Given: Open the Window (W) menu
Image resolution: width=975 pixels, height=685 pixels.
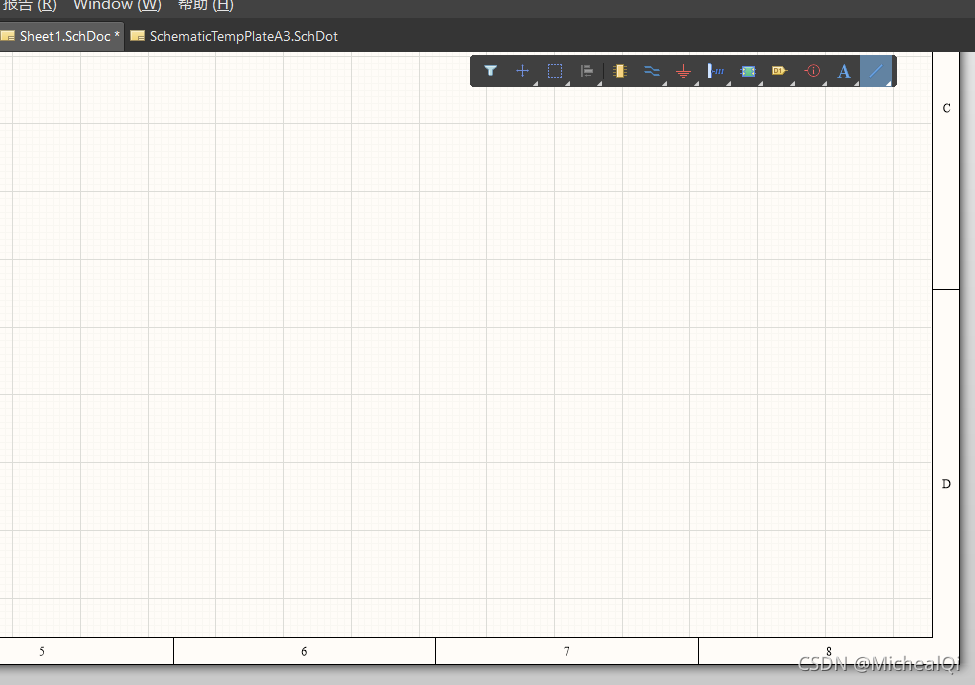Looking at the screenshot, I should pyautogui.click(x=117, y=6).
